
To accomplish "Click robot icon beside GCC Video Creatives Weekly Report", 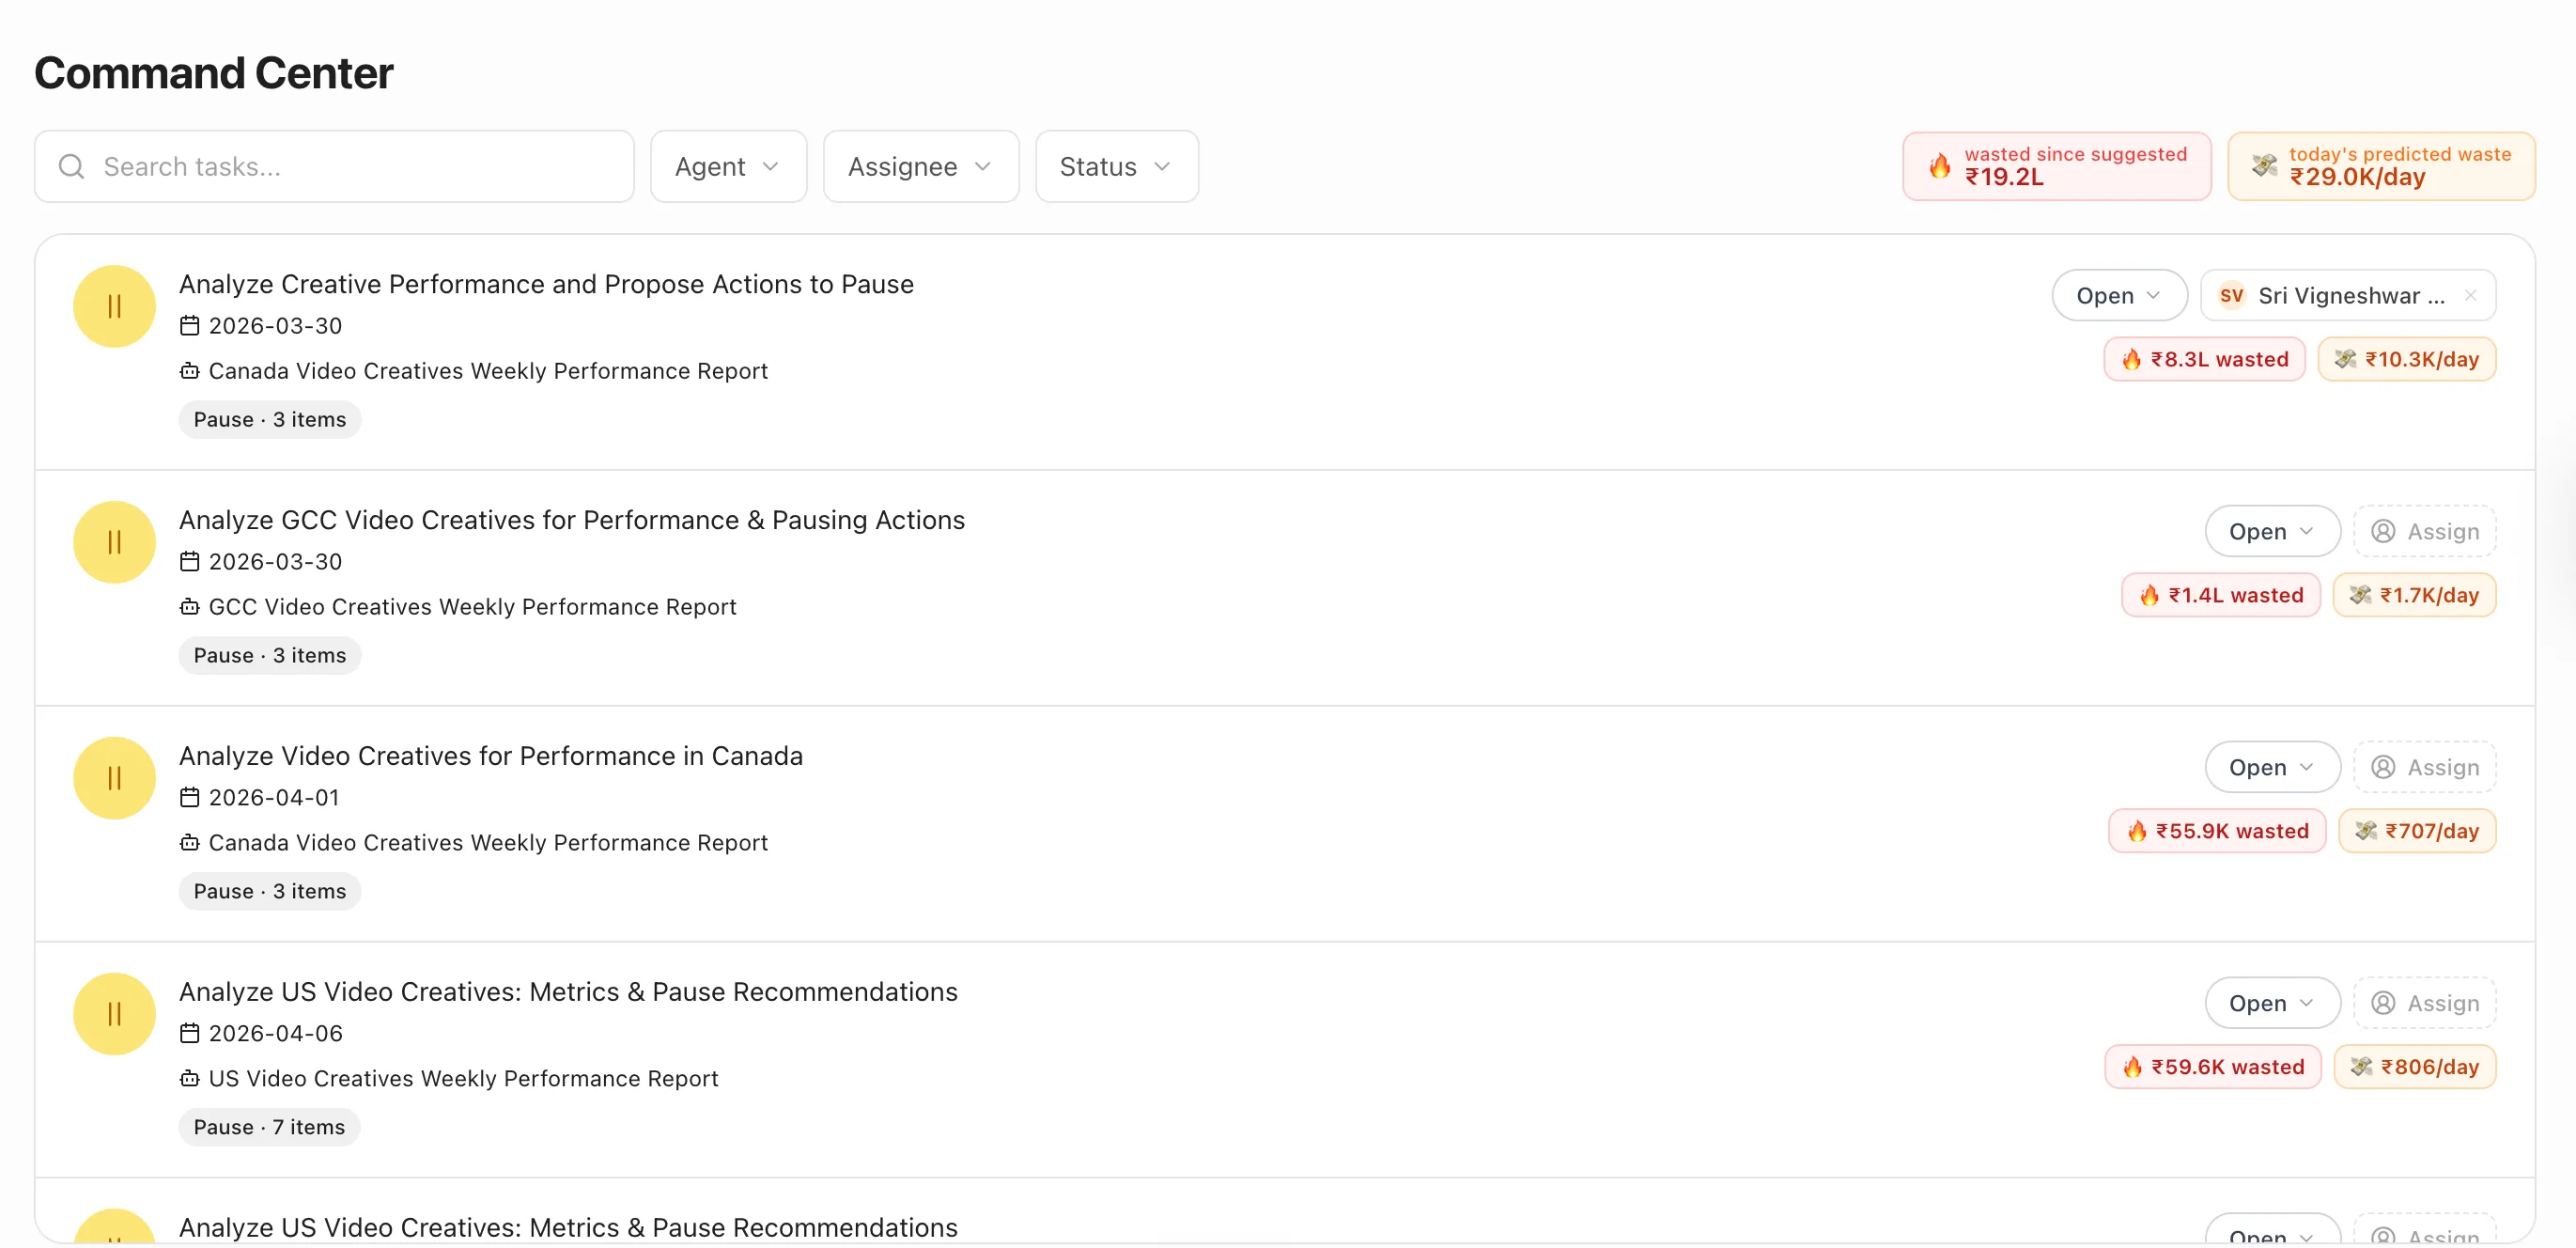I will pos(190,607).
